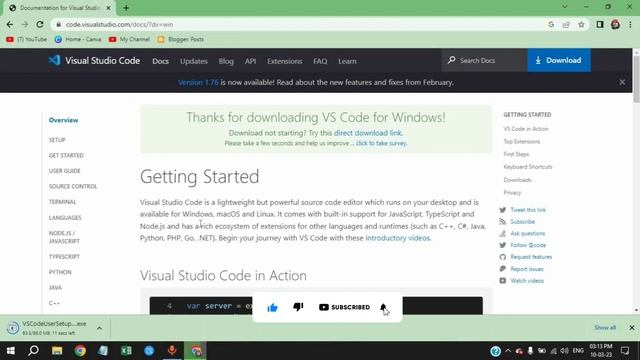
Task: Expand GET STARTED section in sidebar
Action: click(x=66, y=155)
